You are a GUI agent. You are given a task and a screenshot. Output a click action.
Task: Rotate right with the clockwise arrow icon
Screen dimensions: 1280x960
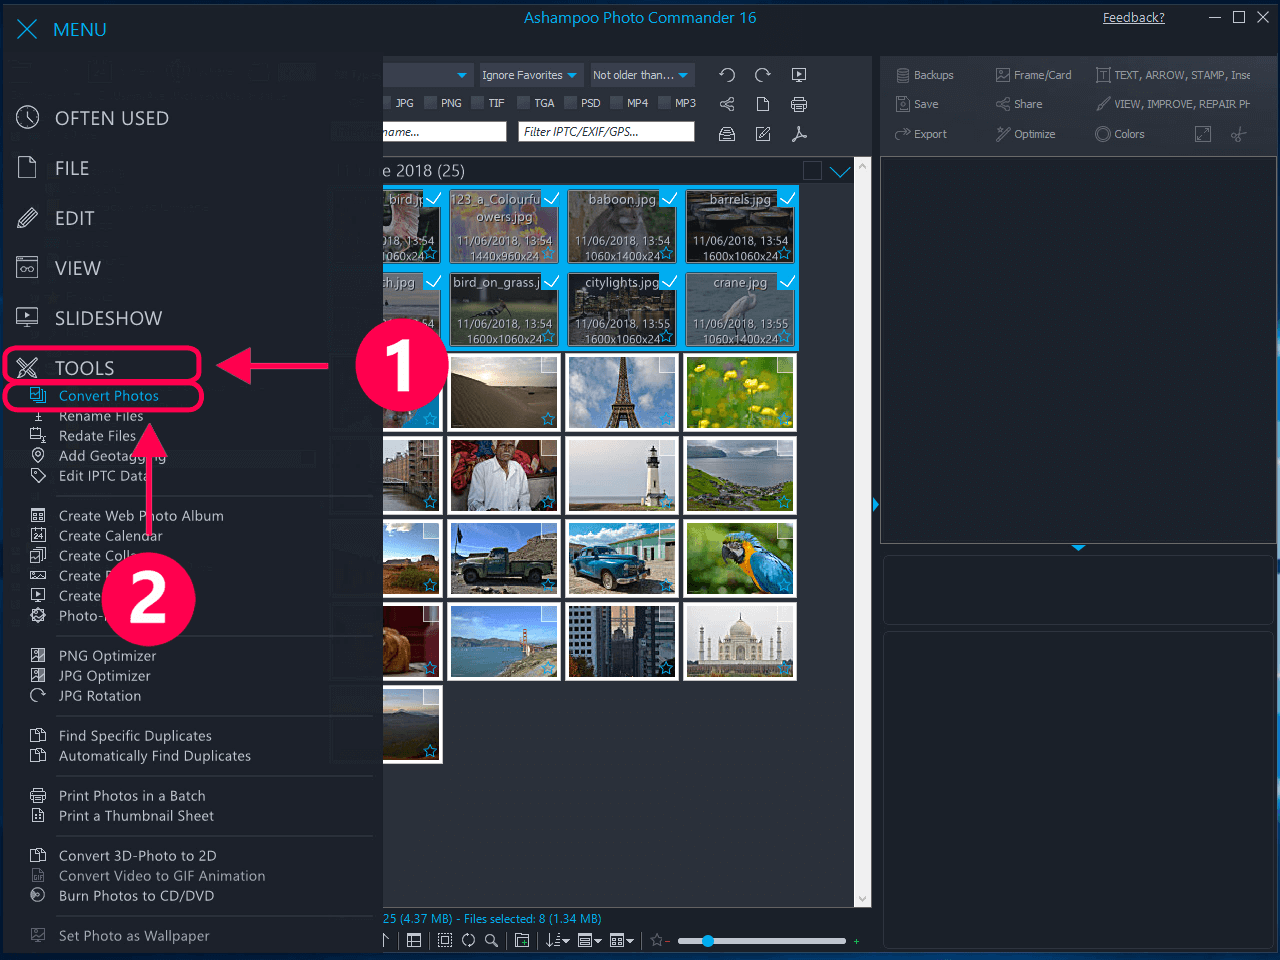click(763, 75)
